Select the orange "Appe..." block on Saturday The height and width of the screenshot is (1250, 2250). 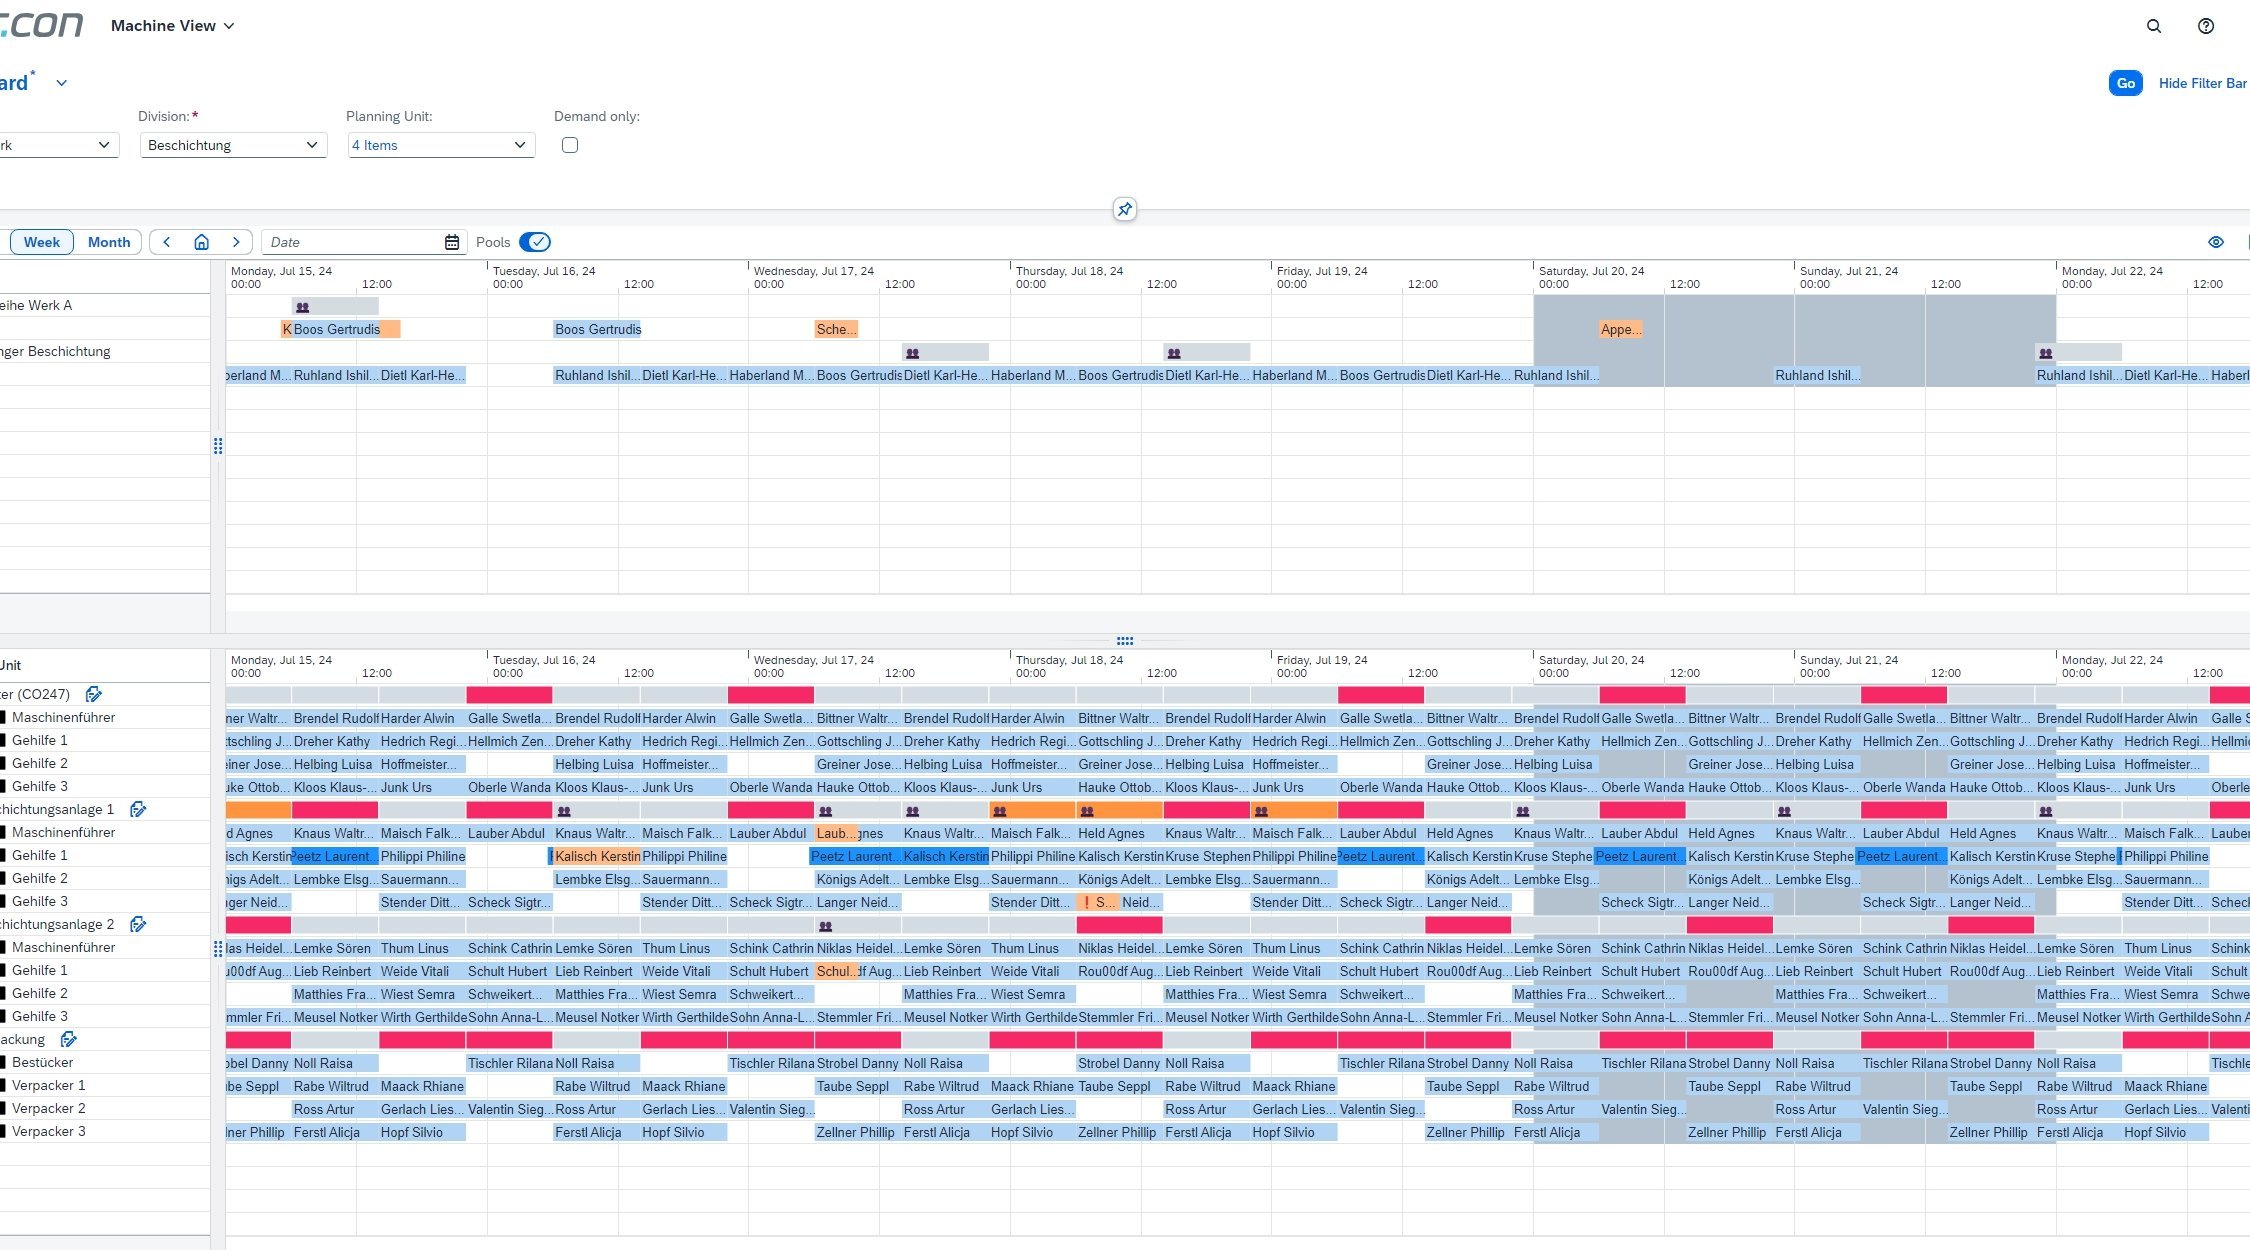point(1620,329)
